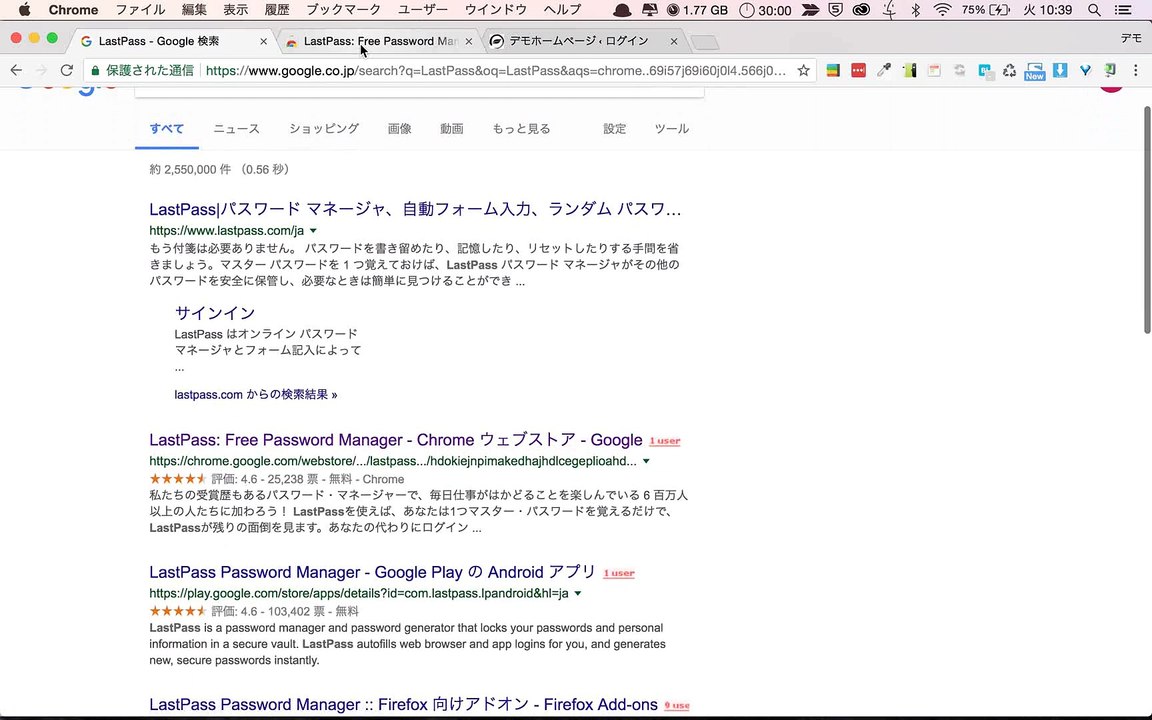Image resolution: width=1152 pixels, height=720 pixels.
Task: Click the green monitor extension icon
Action: (x=1110, y=71)
